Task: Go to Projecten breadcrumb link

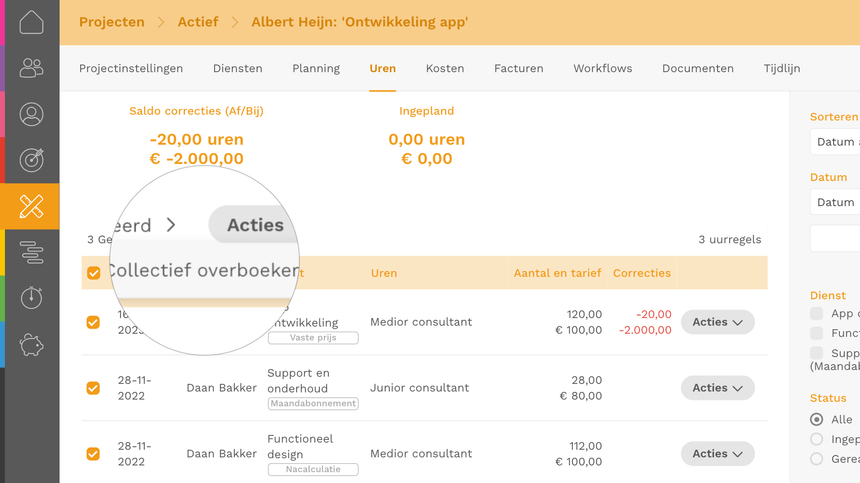Action: tap(112, 22)
